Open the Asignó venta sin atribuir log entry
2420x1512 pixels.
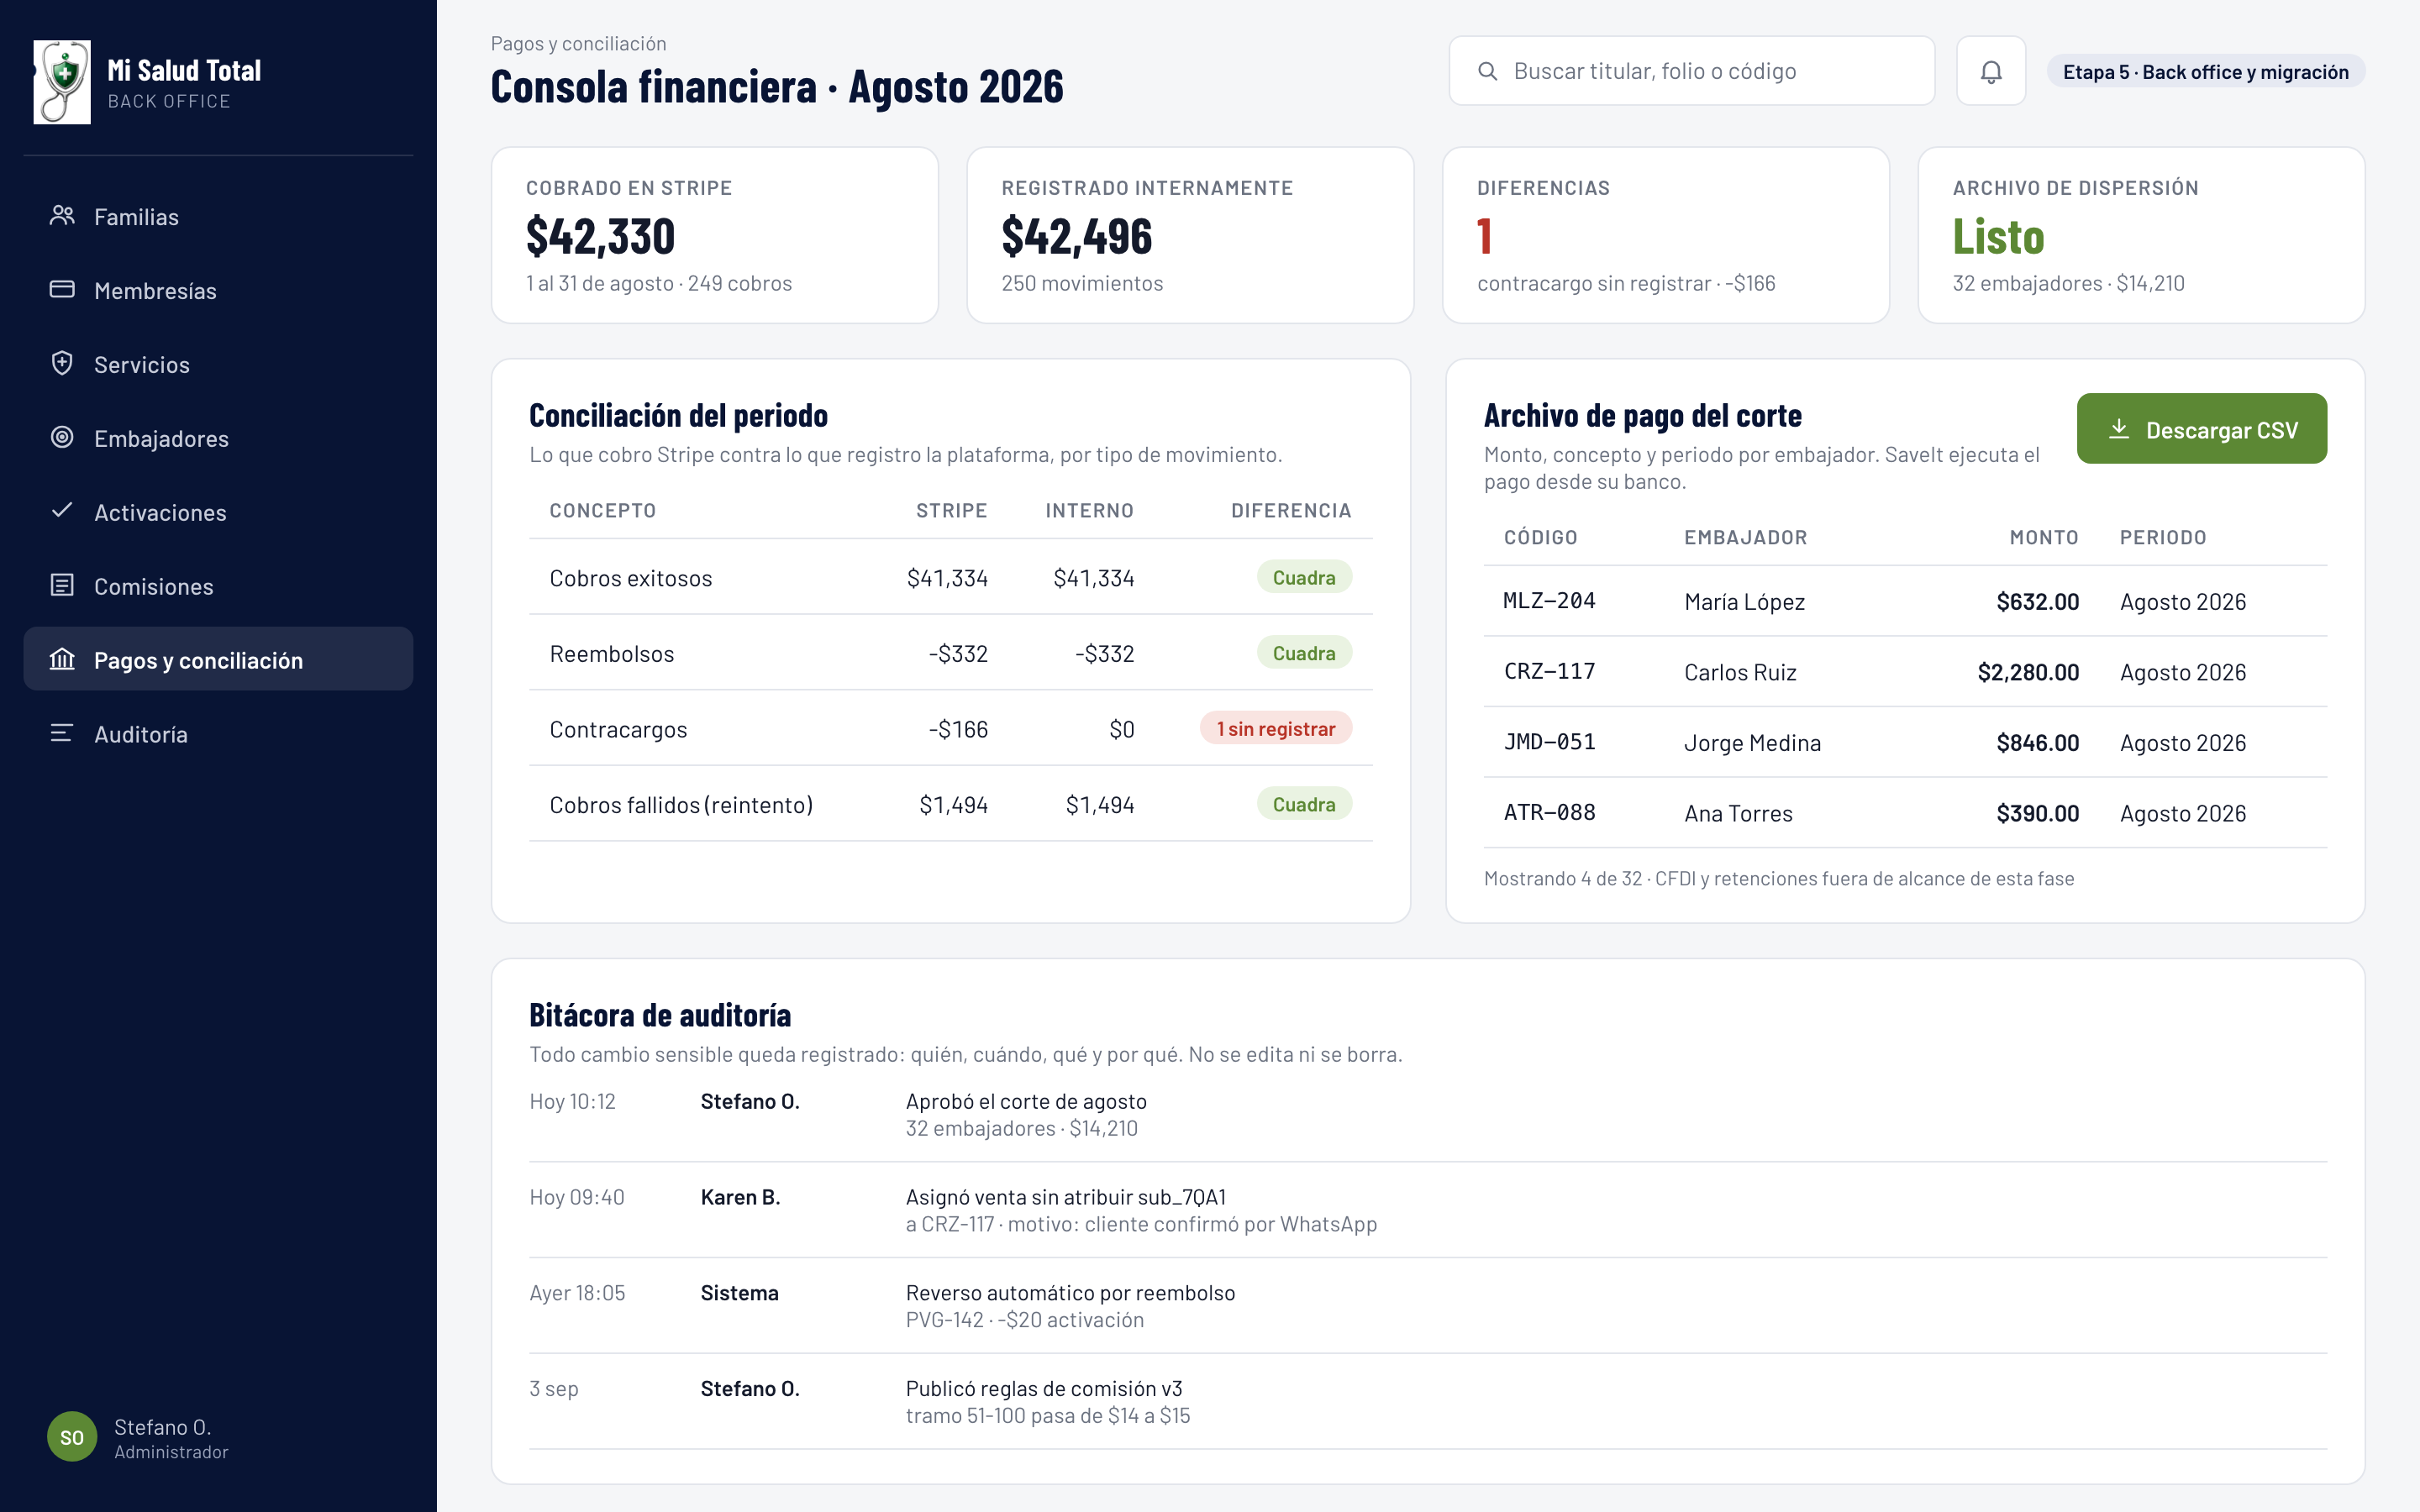(1428, 1210)
